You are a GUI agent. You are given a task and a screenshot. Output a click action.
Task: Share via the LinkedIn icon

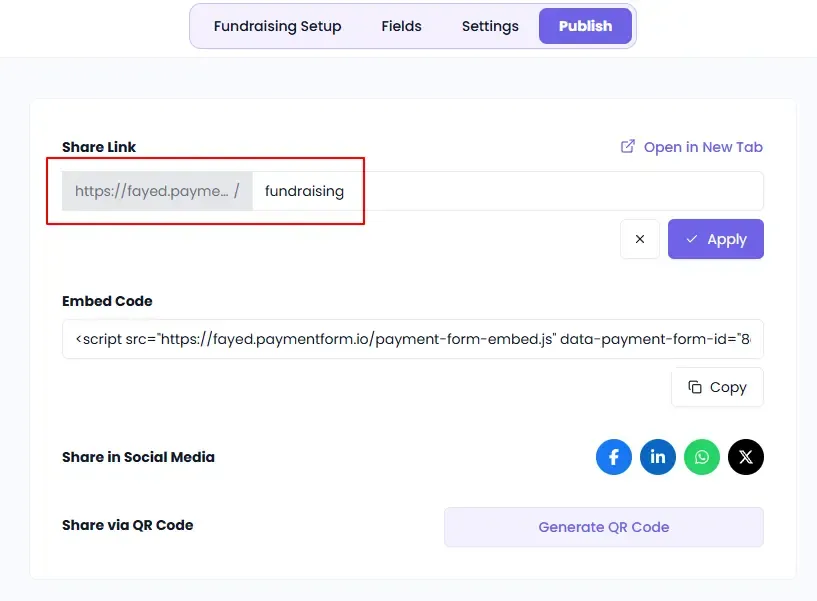(x=658, y=457)
